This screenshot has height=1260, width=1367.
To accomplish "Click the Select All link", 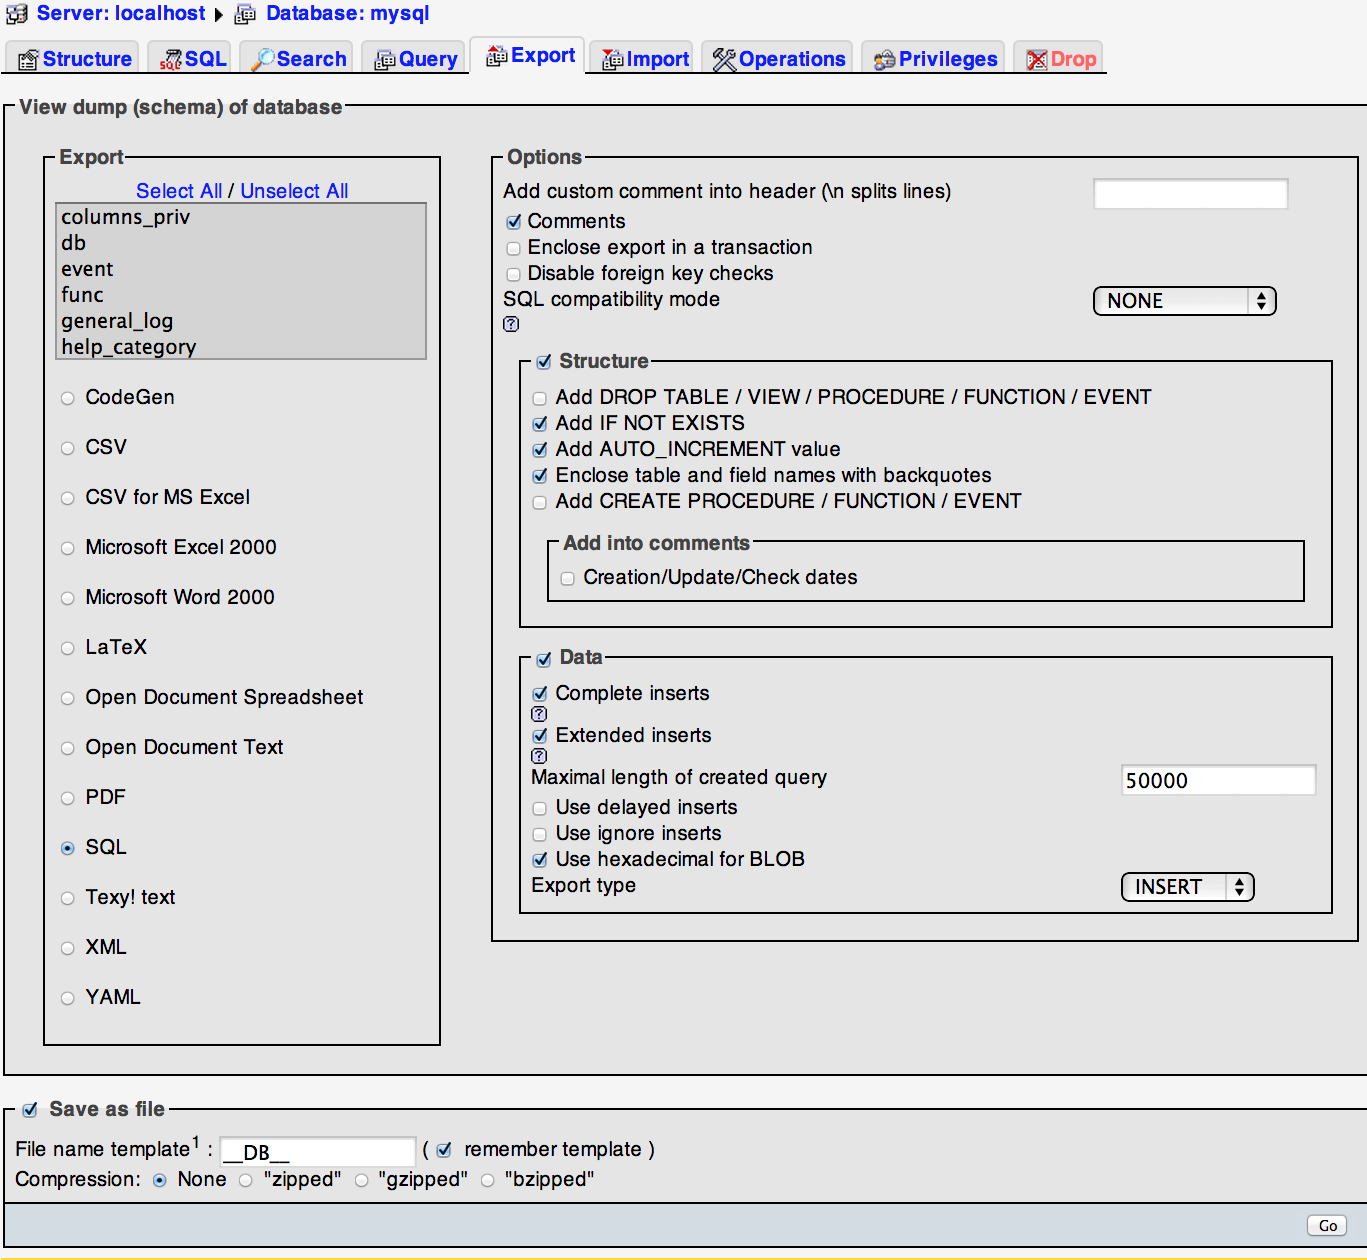I will coord(179,191).
